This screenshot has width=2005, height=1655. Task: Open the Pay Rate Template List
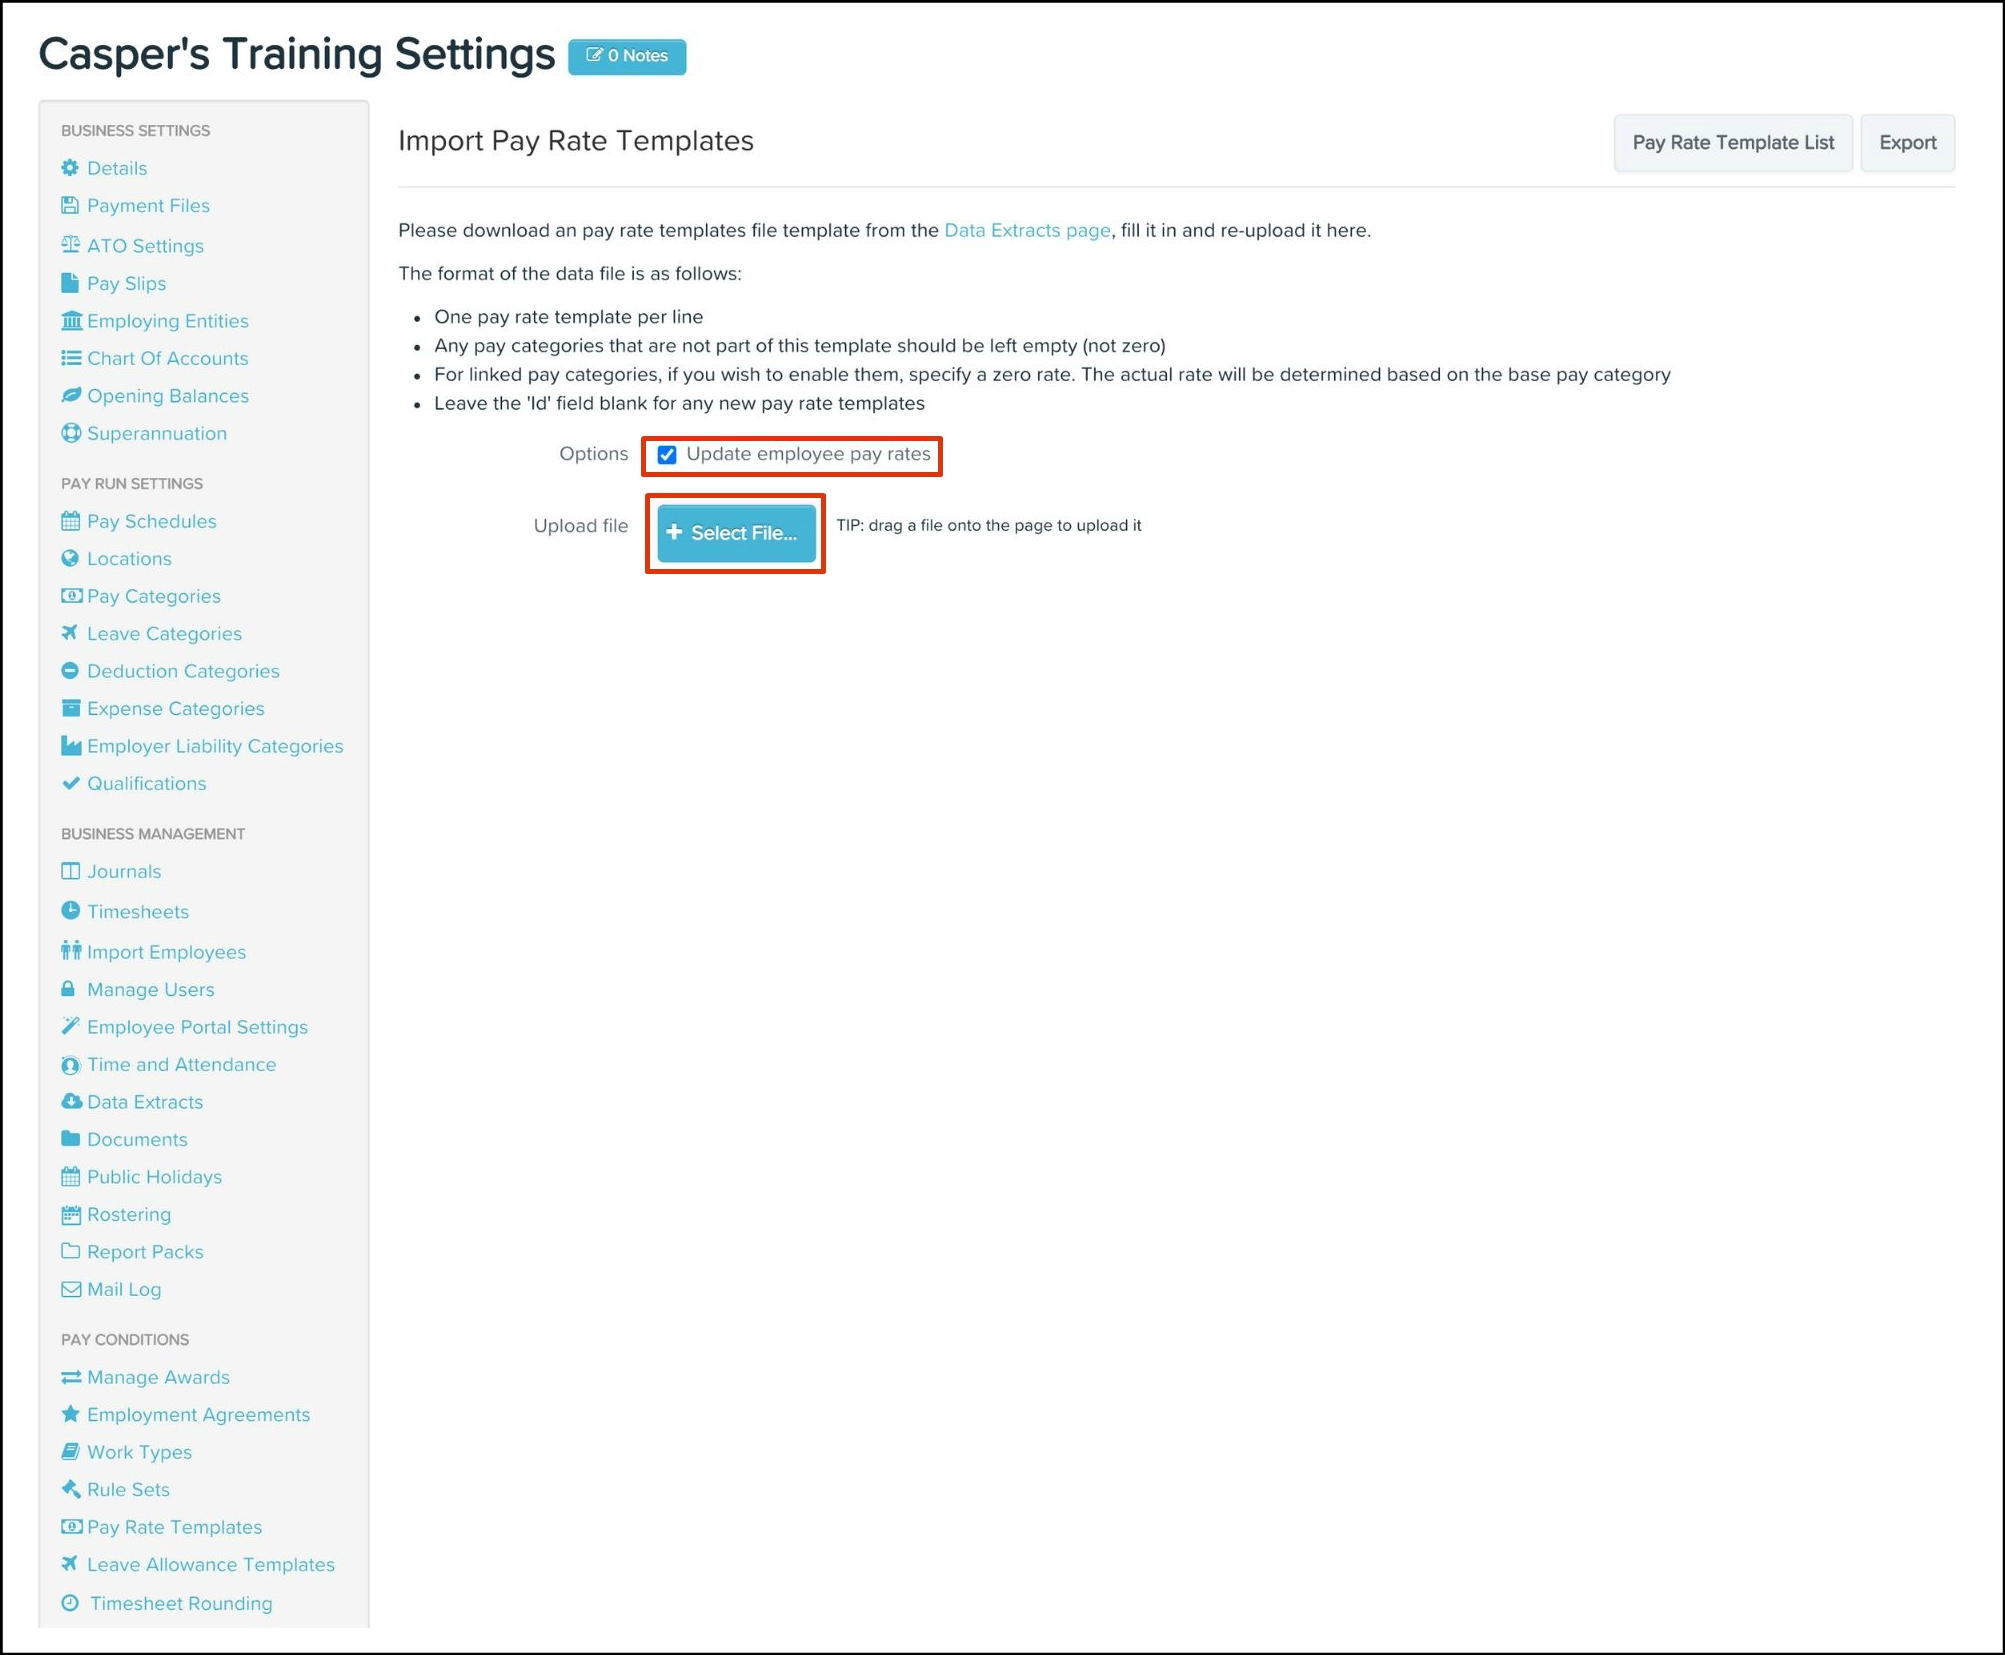[1732, 143]
